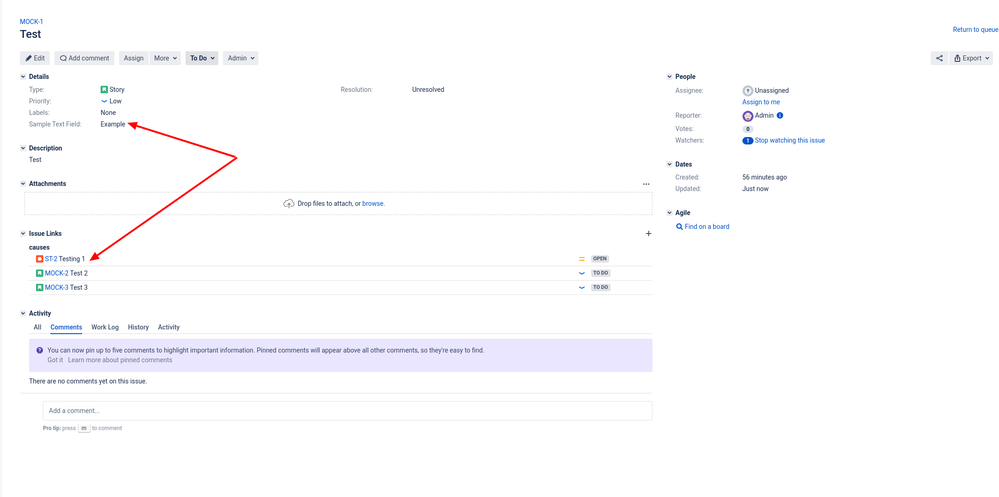Click the Low priority arrow icon

point(104,101)
